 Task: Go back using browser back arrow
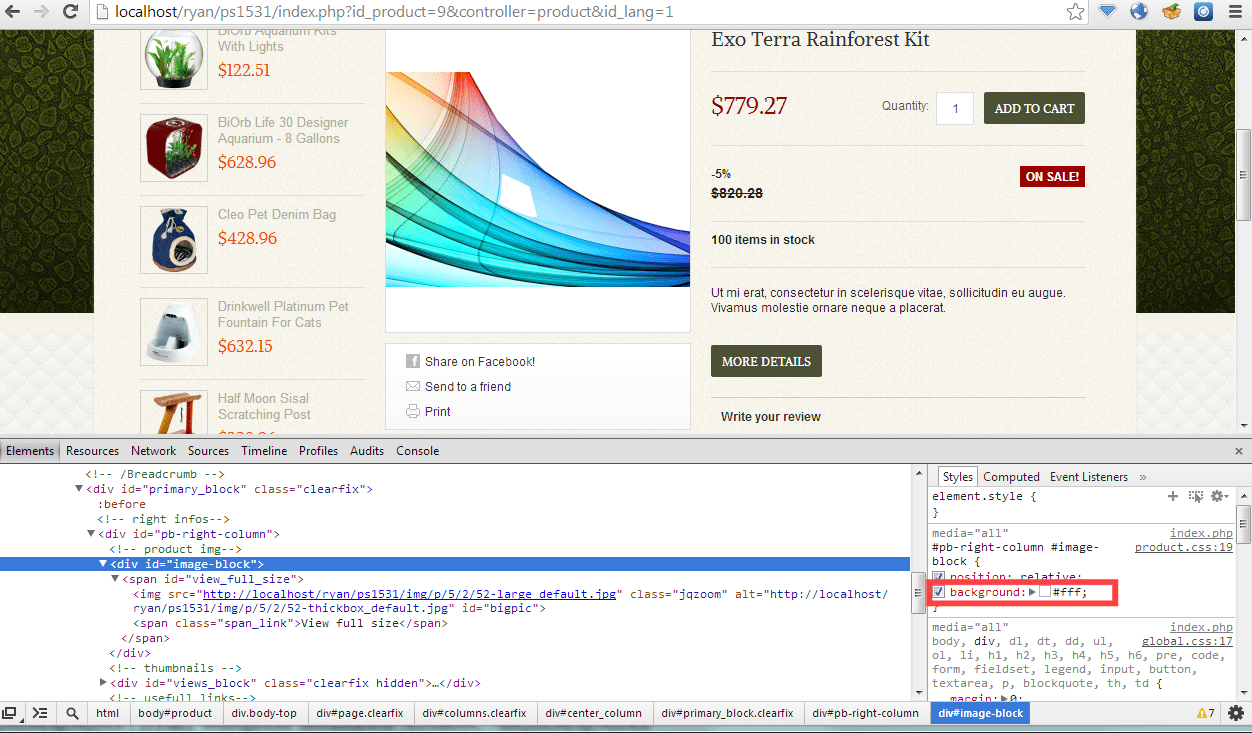[14, 12]
